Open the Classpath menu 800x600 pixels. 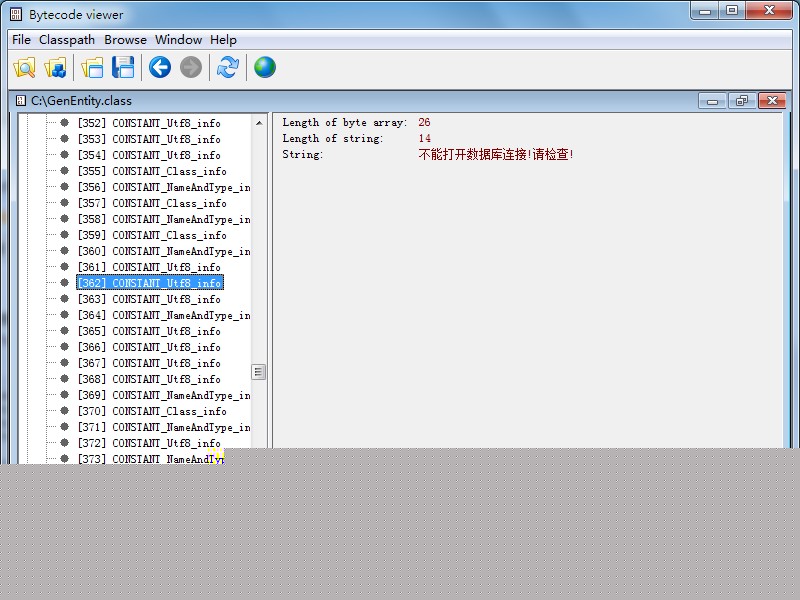click(x=67, y=40)
